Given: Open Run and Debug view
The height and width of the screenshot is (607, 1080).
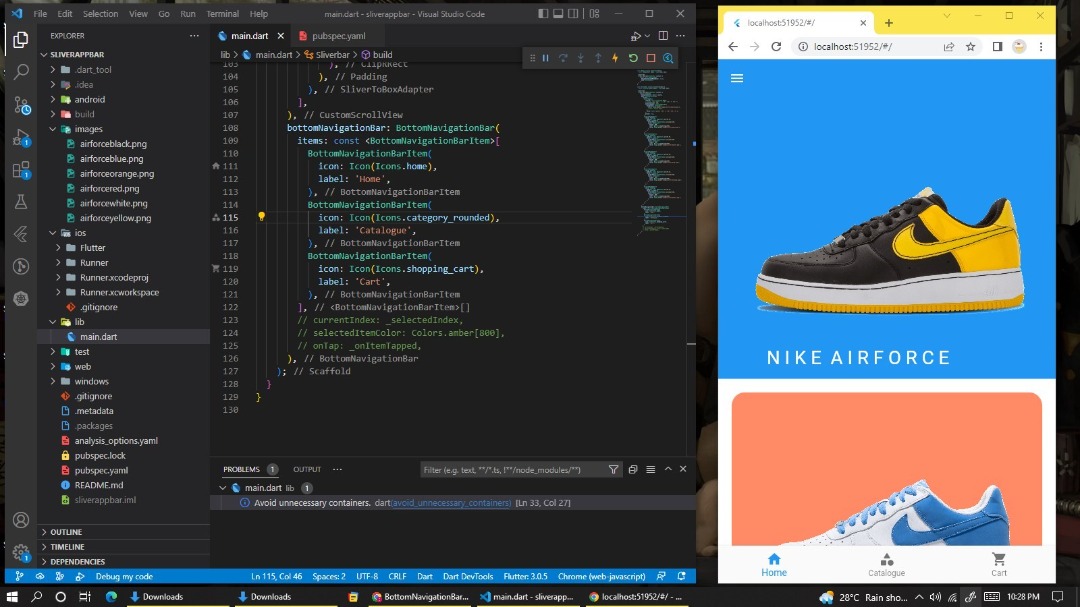Looking at the screenshot, I should pos(21,137).
